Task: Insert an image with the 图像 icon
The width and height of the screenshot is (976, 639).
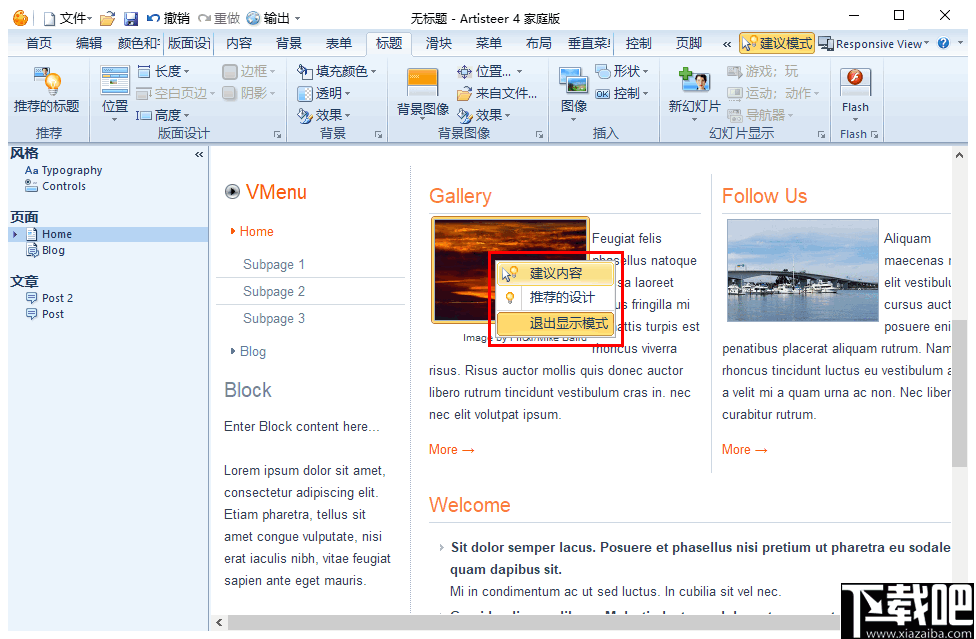Action: (x=573, y=90)
